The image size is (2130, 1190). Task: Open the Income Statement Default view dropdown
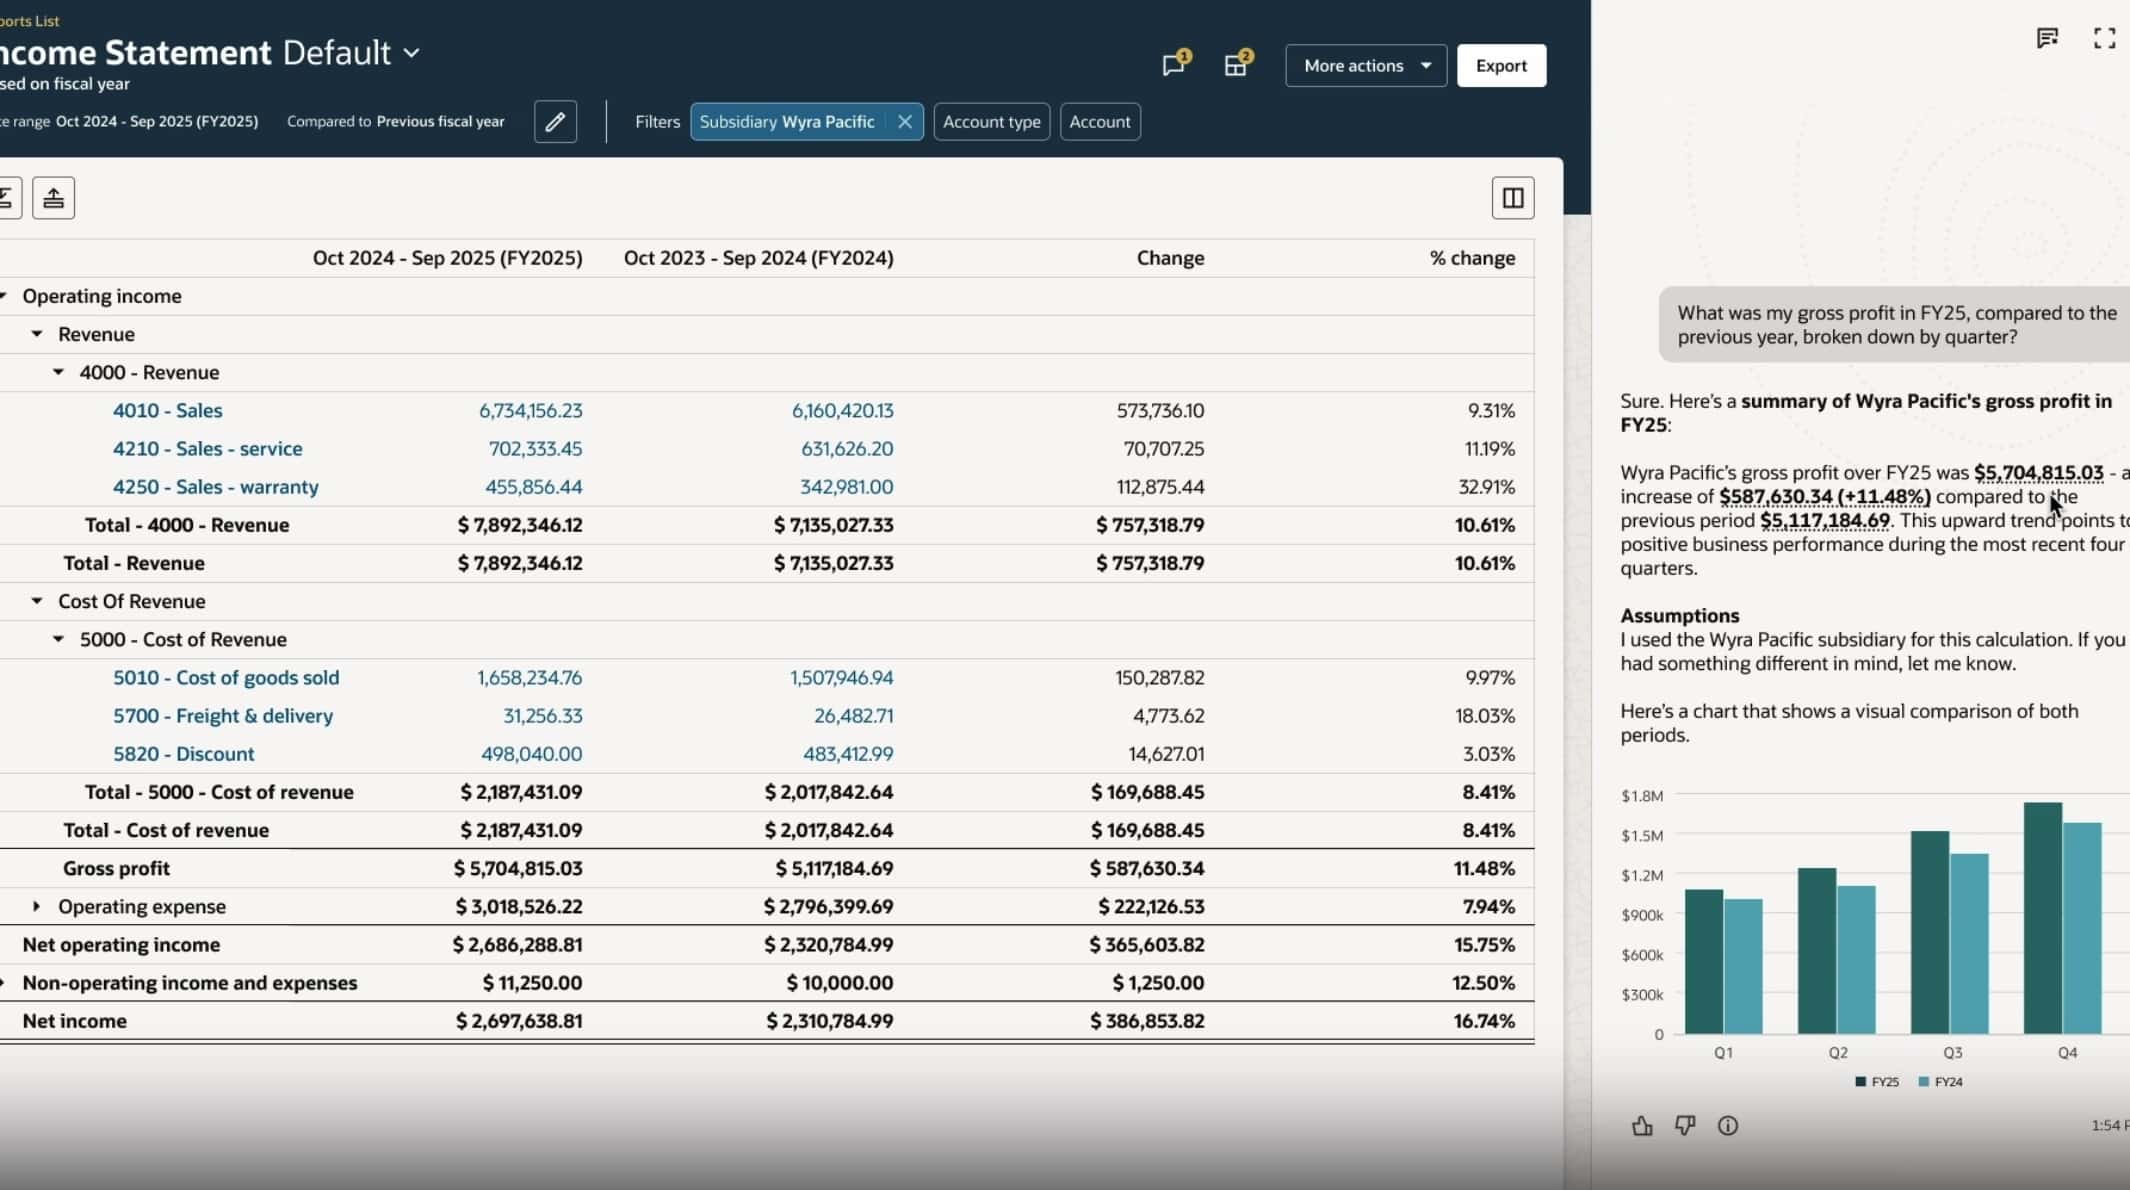[411, 53]
